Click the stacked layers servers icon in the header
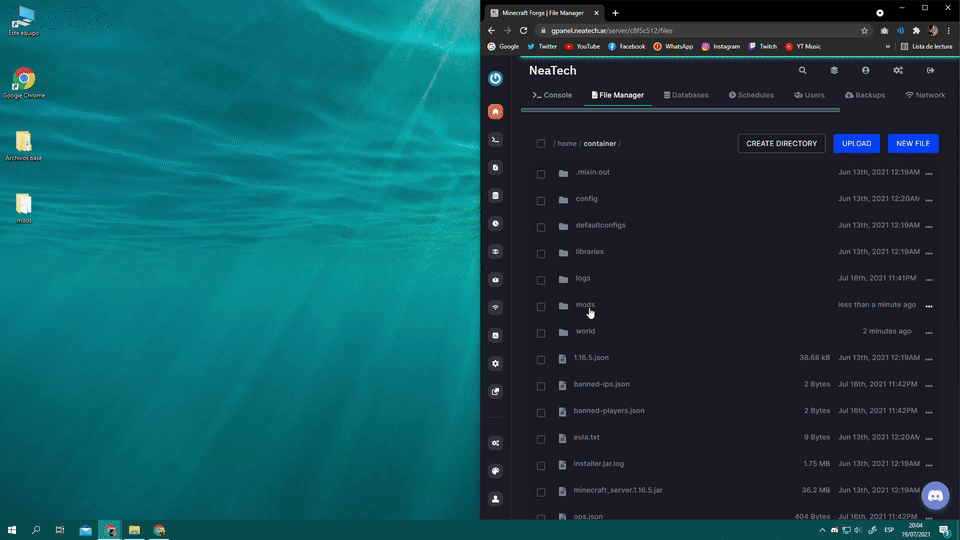This screenshot has height=540, width=960. pos(834,70)
